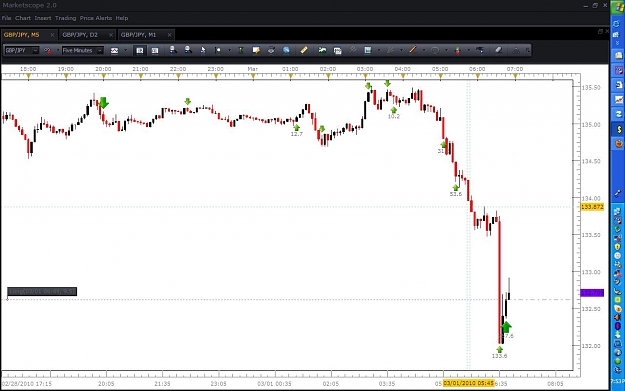Click the highlighted 03/01/2010 05:45 date label
Viewport: 625px width, 391px height.
468,383
